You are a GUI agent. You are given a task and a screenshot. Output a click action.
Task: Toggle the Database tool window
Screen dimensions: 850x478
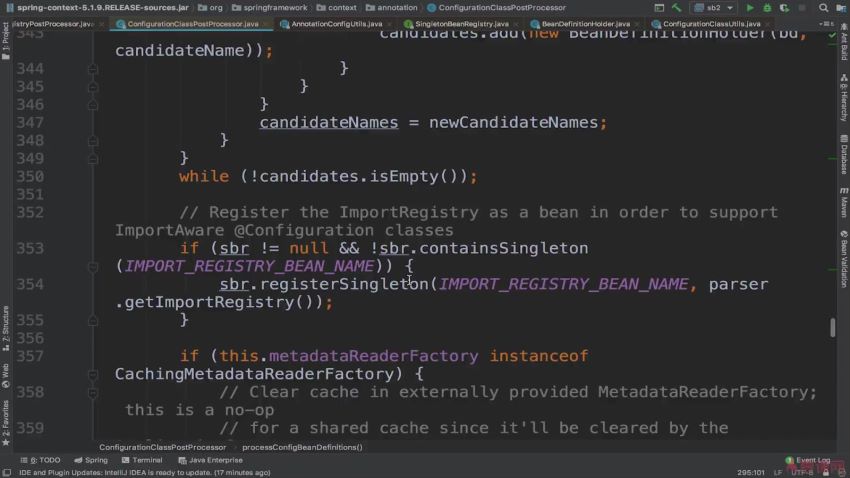point(843,158)
